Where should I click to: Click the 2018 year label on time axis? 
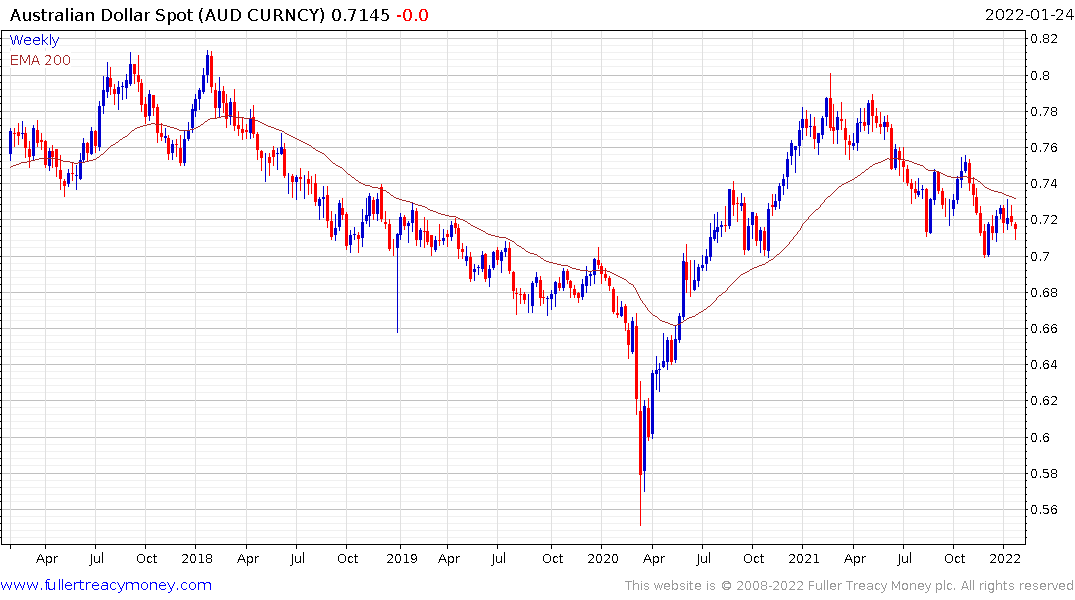point(197,559)
